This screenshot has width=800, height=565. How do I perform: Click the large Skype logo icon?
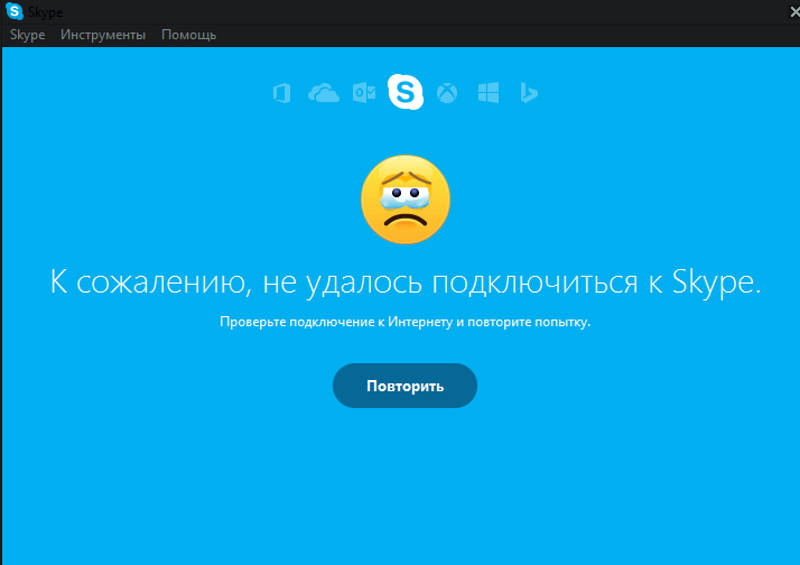(406, 92)
